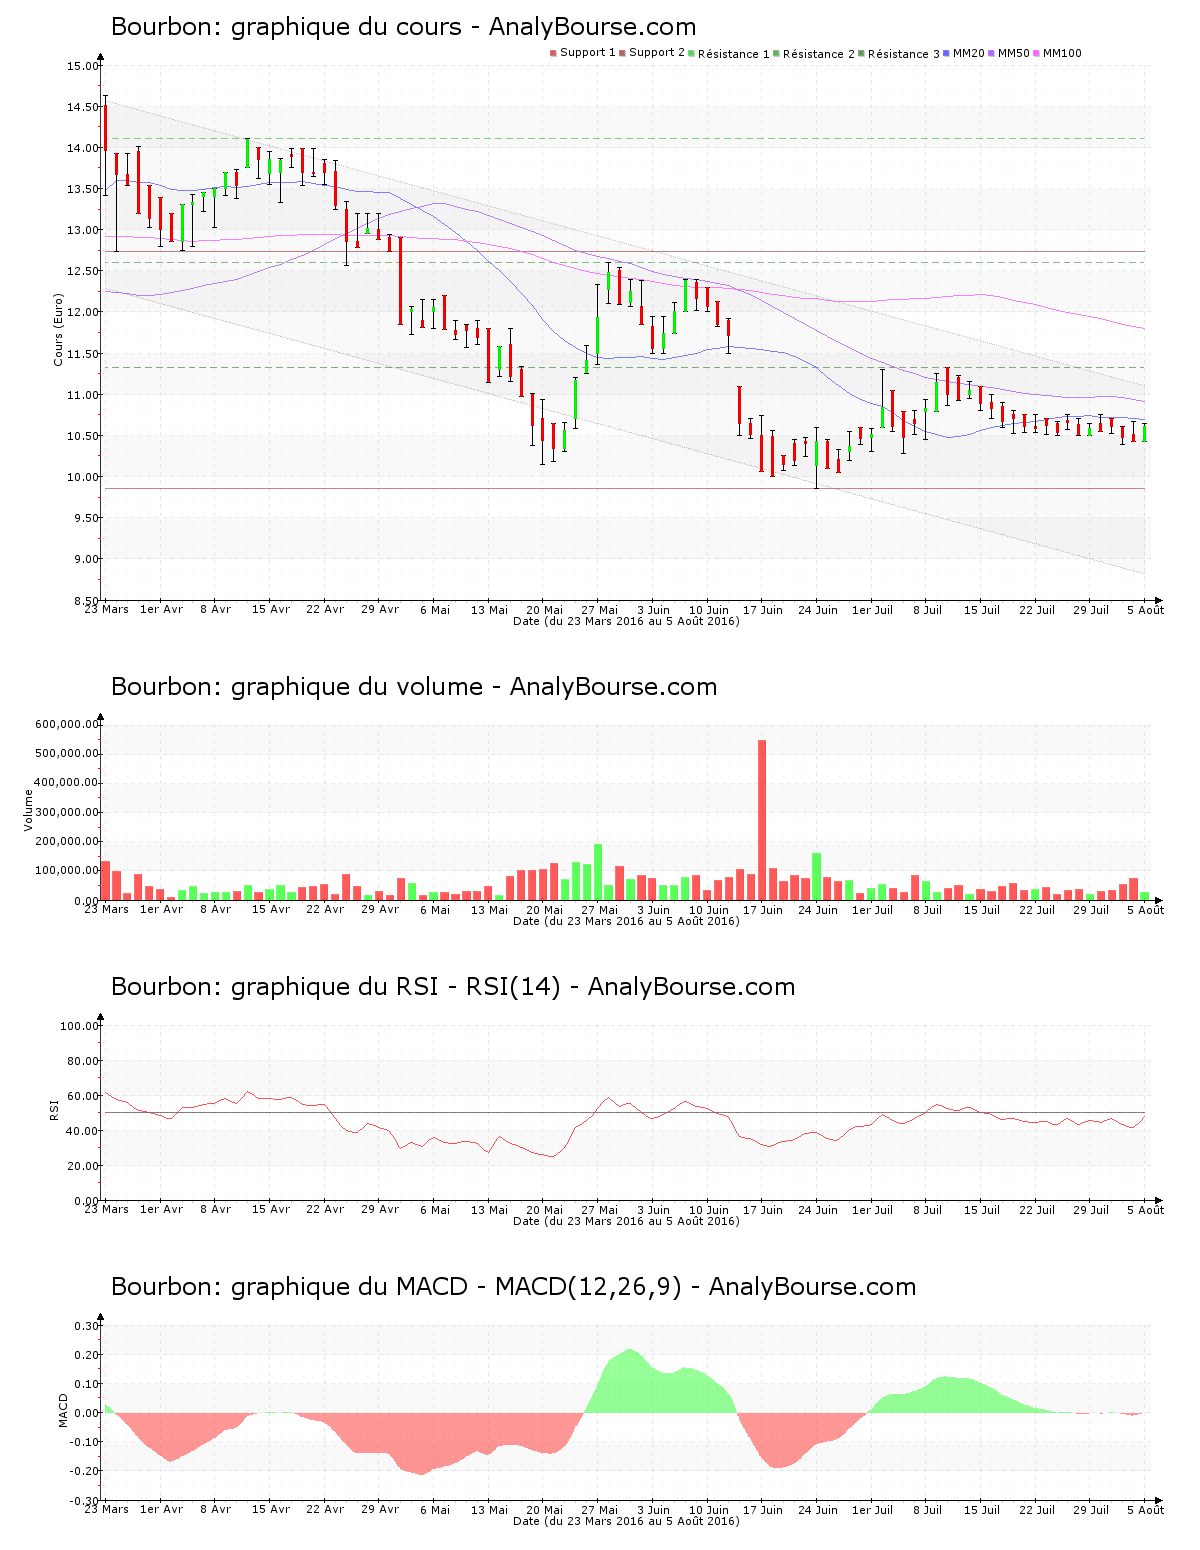The height and width of the screenshot is (1550, 1200).
Task: Click '3 Juin' date on the RSI chart axis
Action: [654, 1210]
